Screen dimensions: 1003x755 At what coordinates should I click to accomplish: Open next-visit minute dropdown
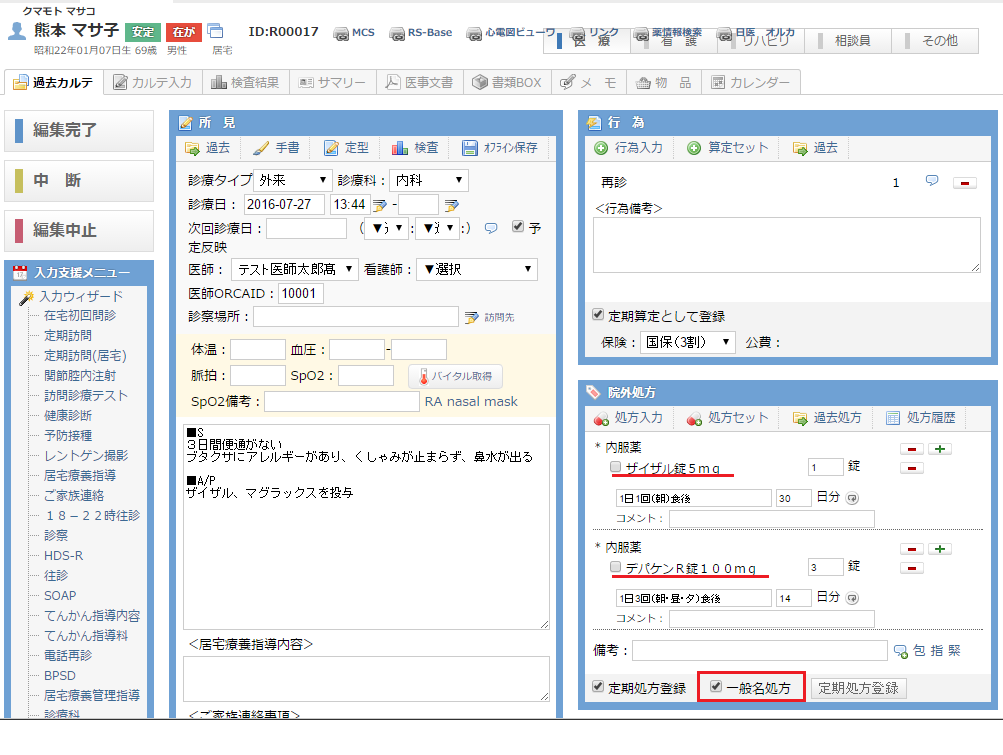coord(438,228)
